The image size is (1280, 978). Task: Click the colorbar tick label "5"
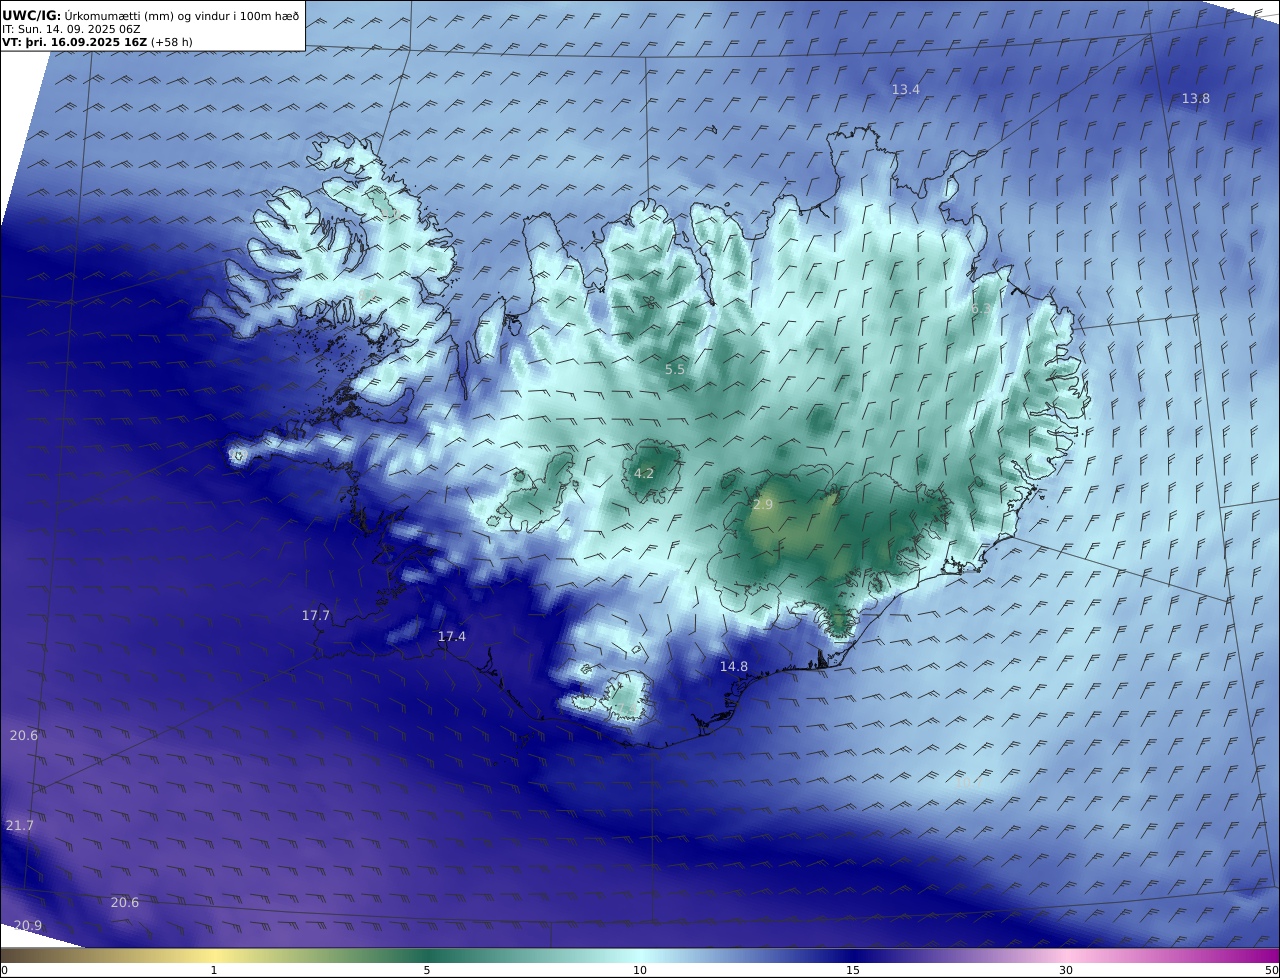coord(427,970)
